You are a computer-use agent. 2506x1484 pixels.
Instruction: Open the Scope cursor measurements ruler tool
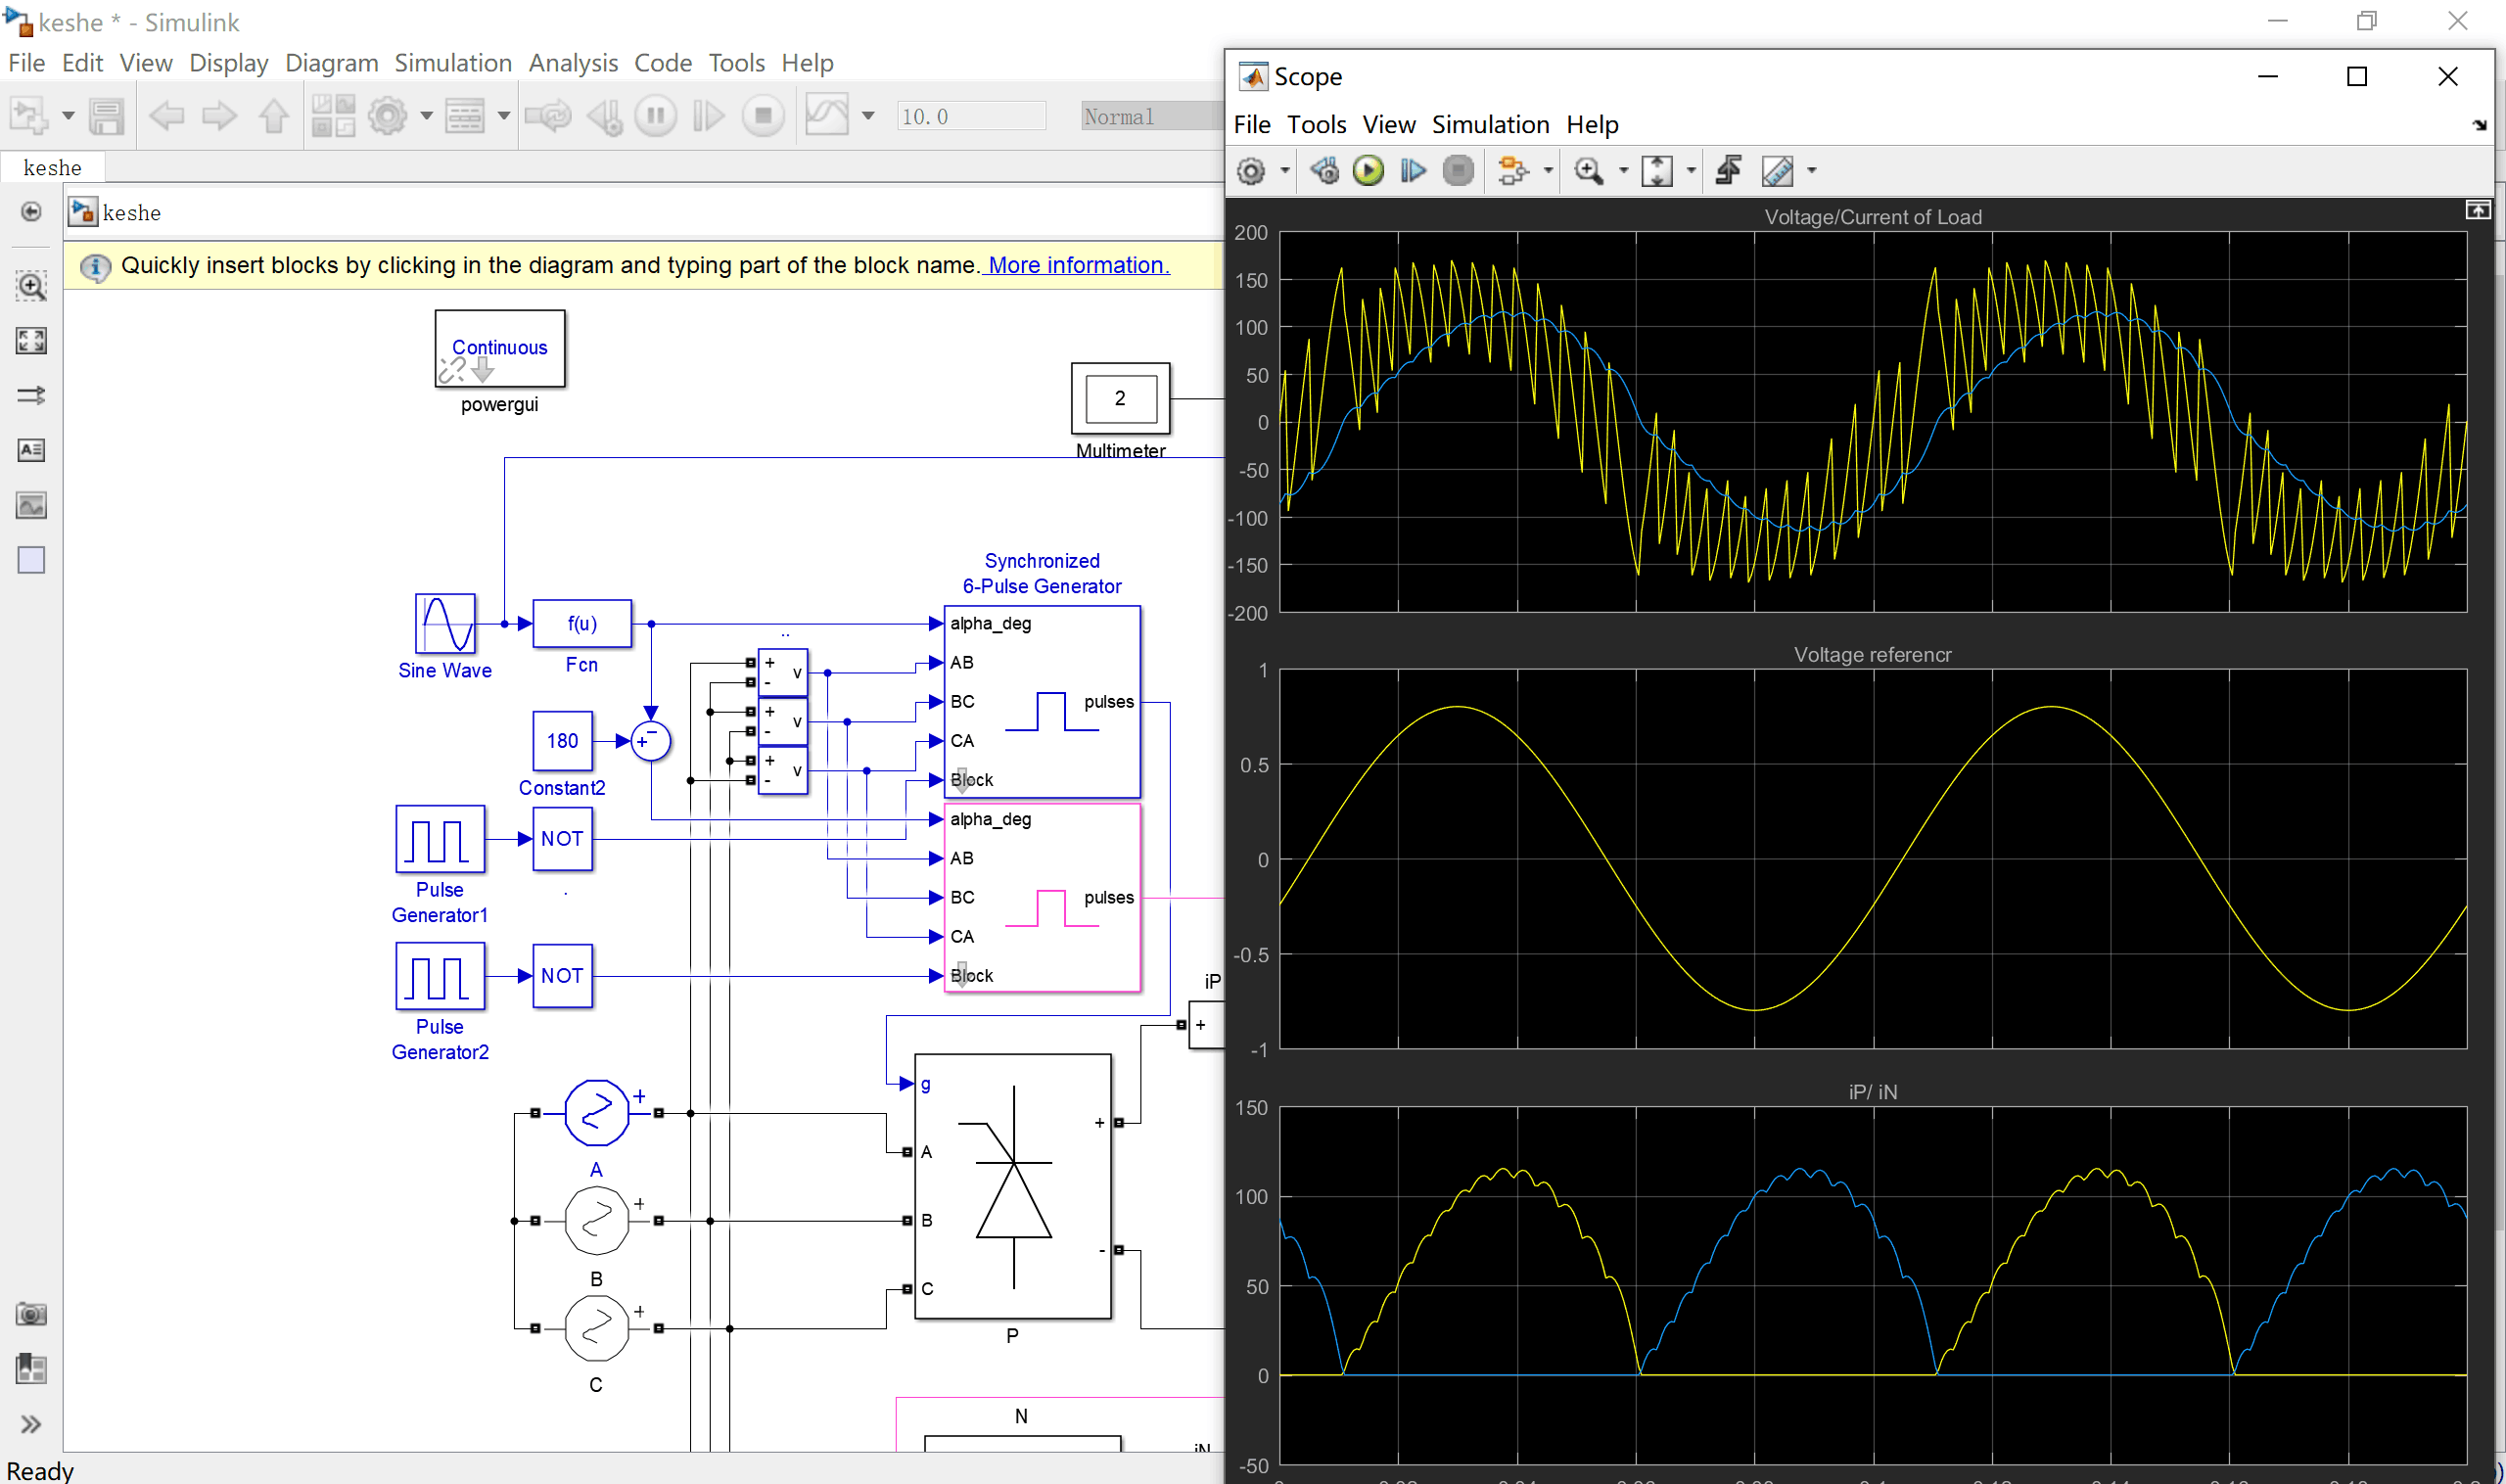tap(1777, 171)
